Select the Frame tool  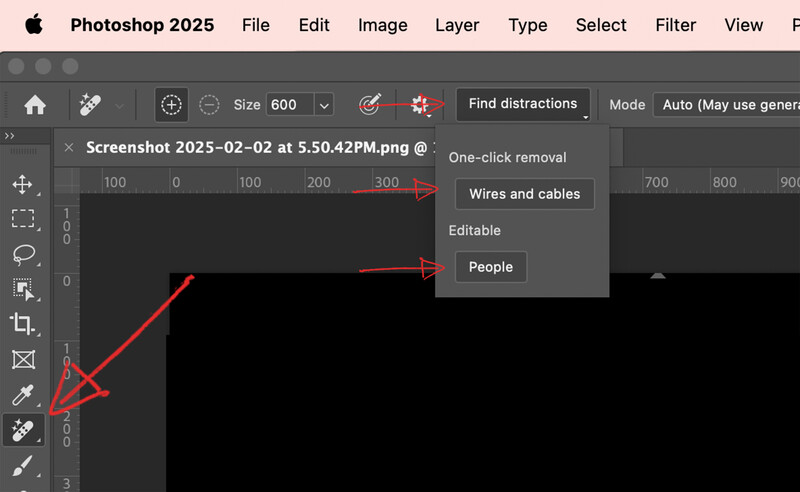coord(23,359)
